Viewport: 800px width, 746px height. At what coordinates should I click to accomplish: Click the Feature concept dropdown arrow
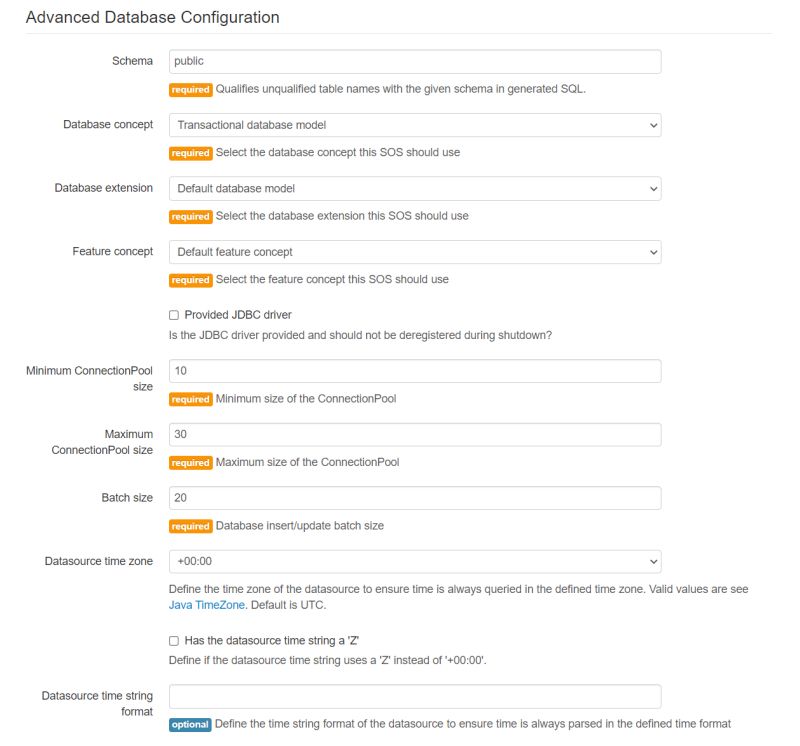click(x=653, y=252)
